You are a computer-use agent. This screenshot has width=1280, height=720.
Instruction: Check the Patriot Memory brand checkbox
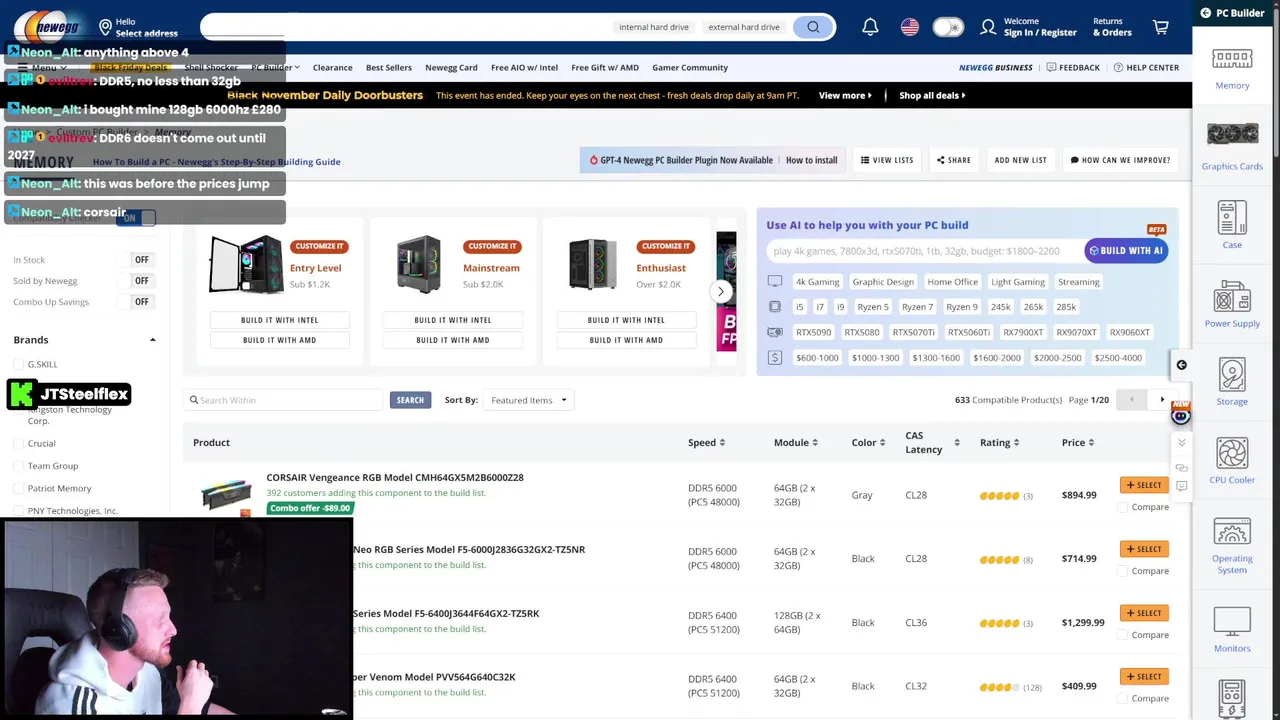pyautogui.click(x=18, y=488)
